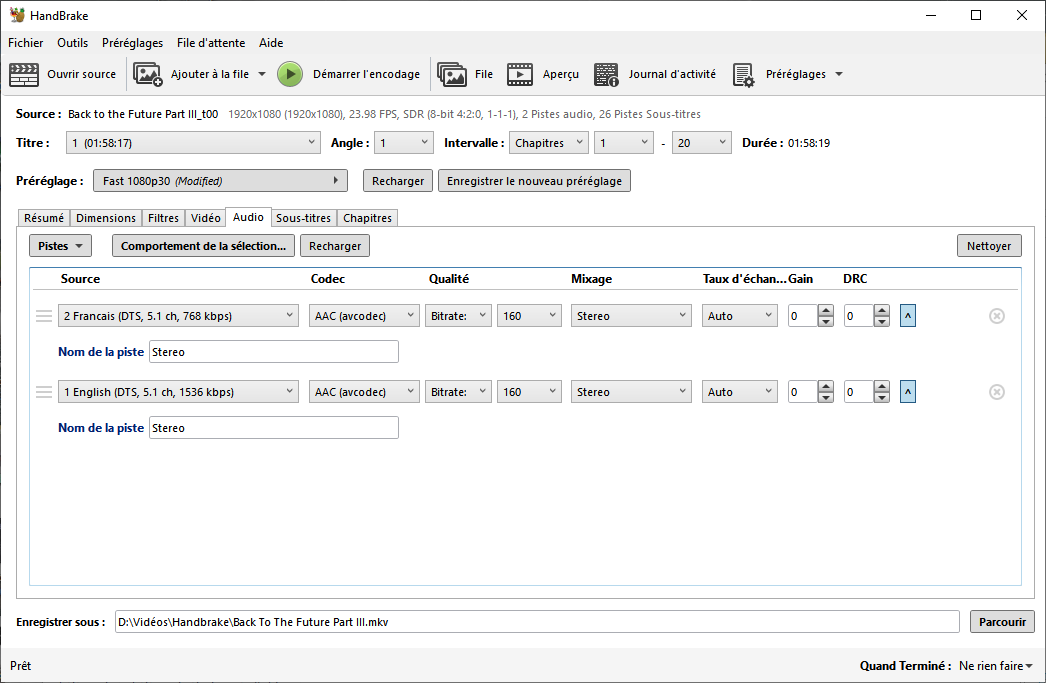The width and height of the screenshot is (1046, 683).
Task: Open the File queue icon
Action: pyautogui.click(x=452, y=74)
